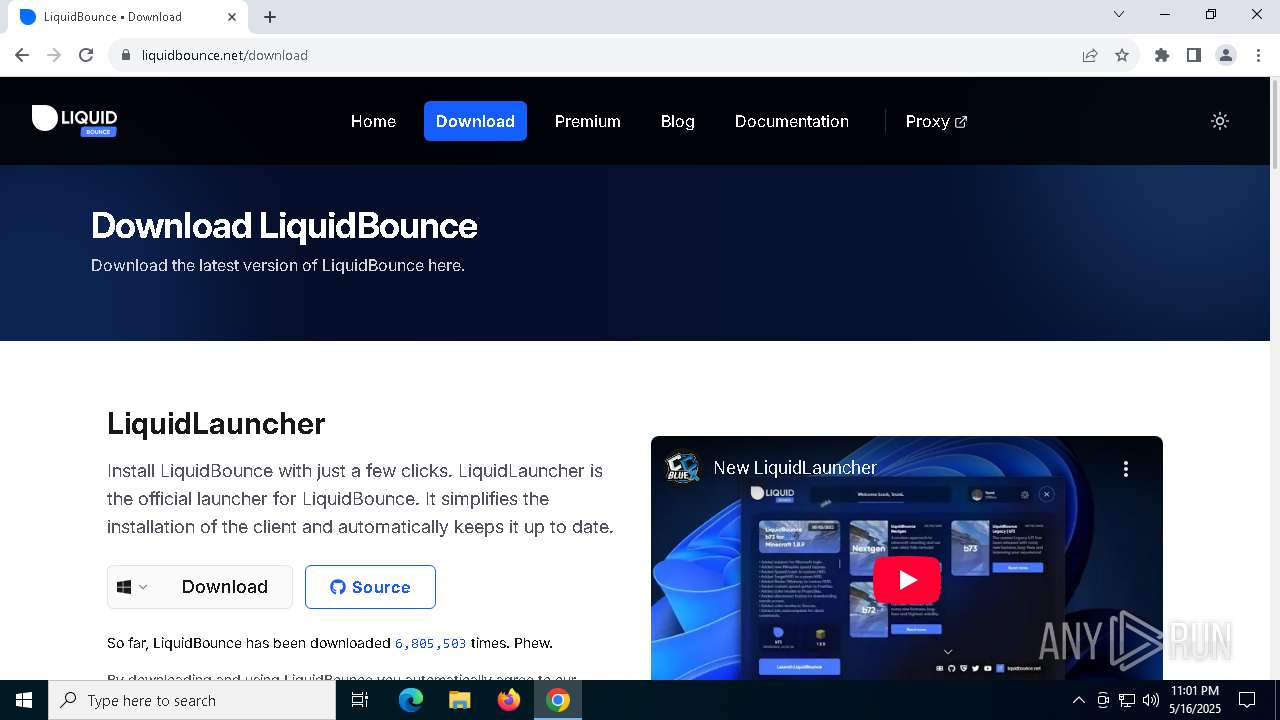Play the New LiquidLauncher YouTube video
The width and height of the screenshot is (1280, 720).
[x=907, y=579]
